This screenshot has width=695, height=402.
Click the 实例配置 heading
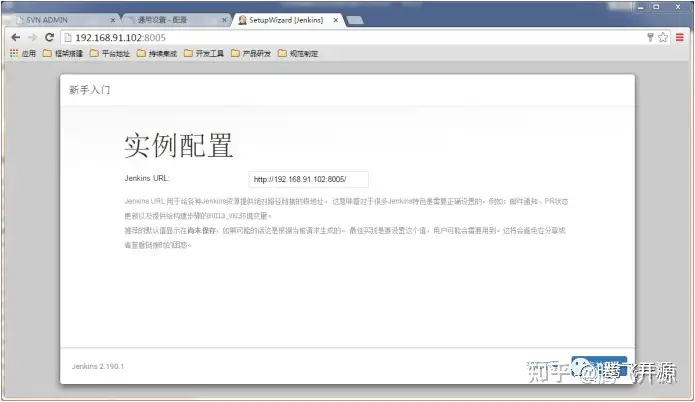[x=179, y=145]
